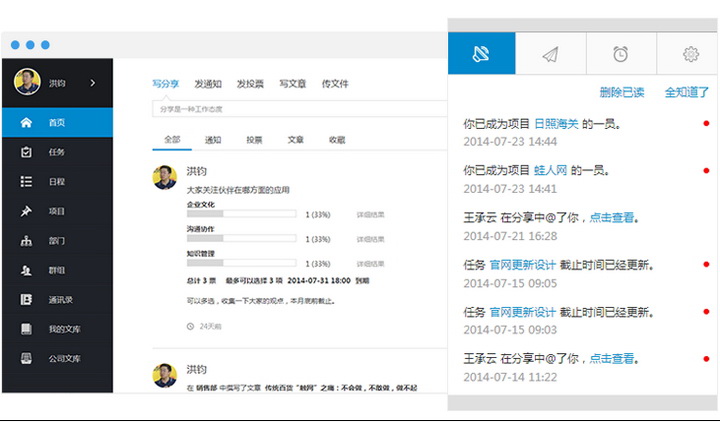
Task: View 详细结果 for 知识管理 option
Action: click(x=371, y=264)
